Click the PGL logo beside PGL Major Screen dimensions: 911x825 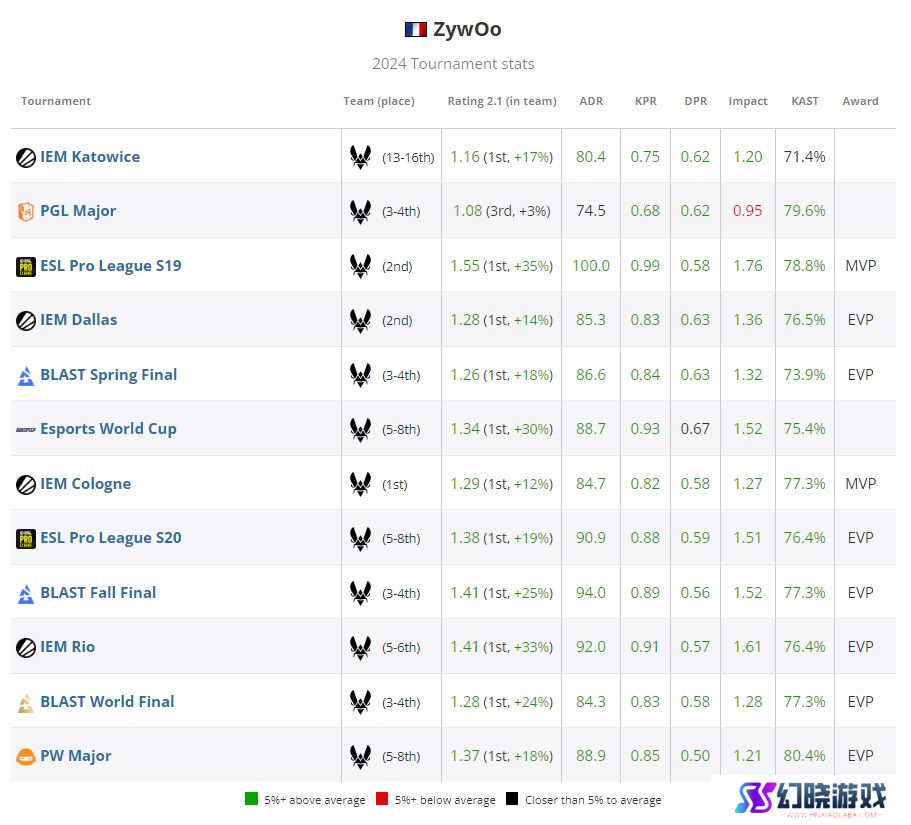coord(26,211)
